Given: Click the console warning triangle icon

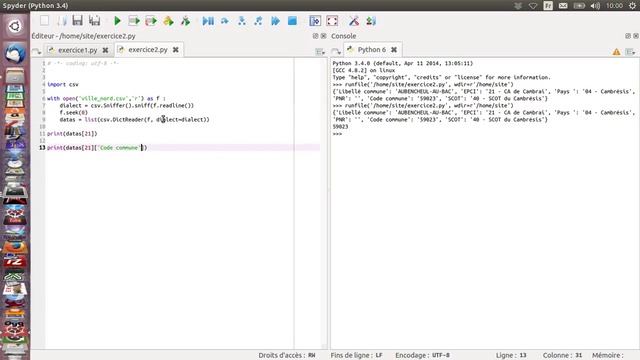Looking at the screenshot, I should 616,52.
